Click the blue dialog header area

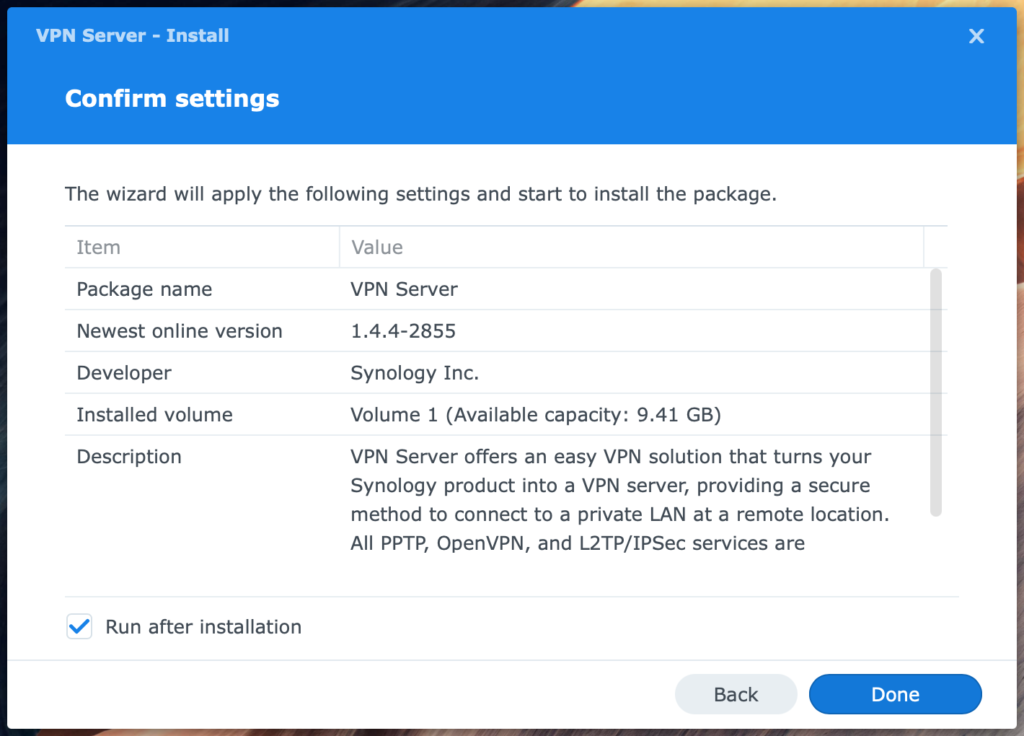coord(512,70)
